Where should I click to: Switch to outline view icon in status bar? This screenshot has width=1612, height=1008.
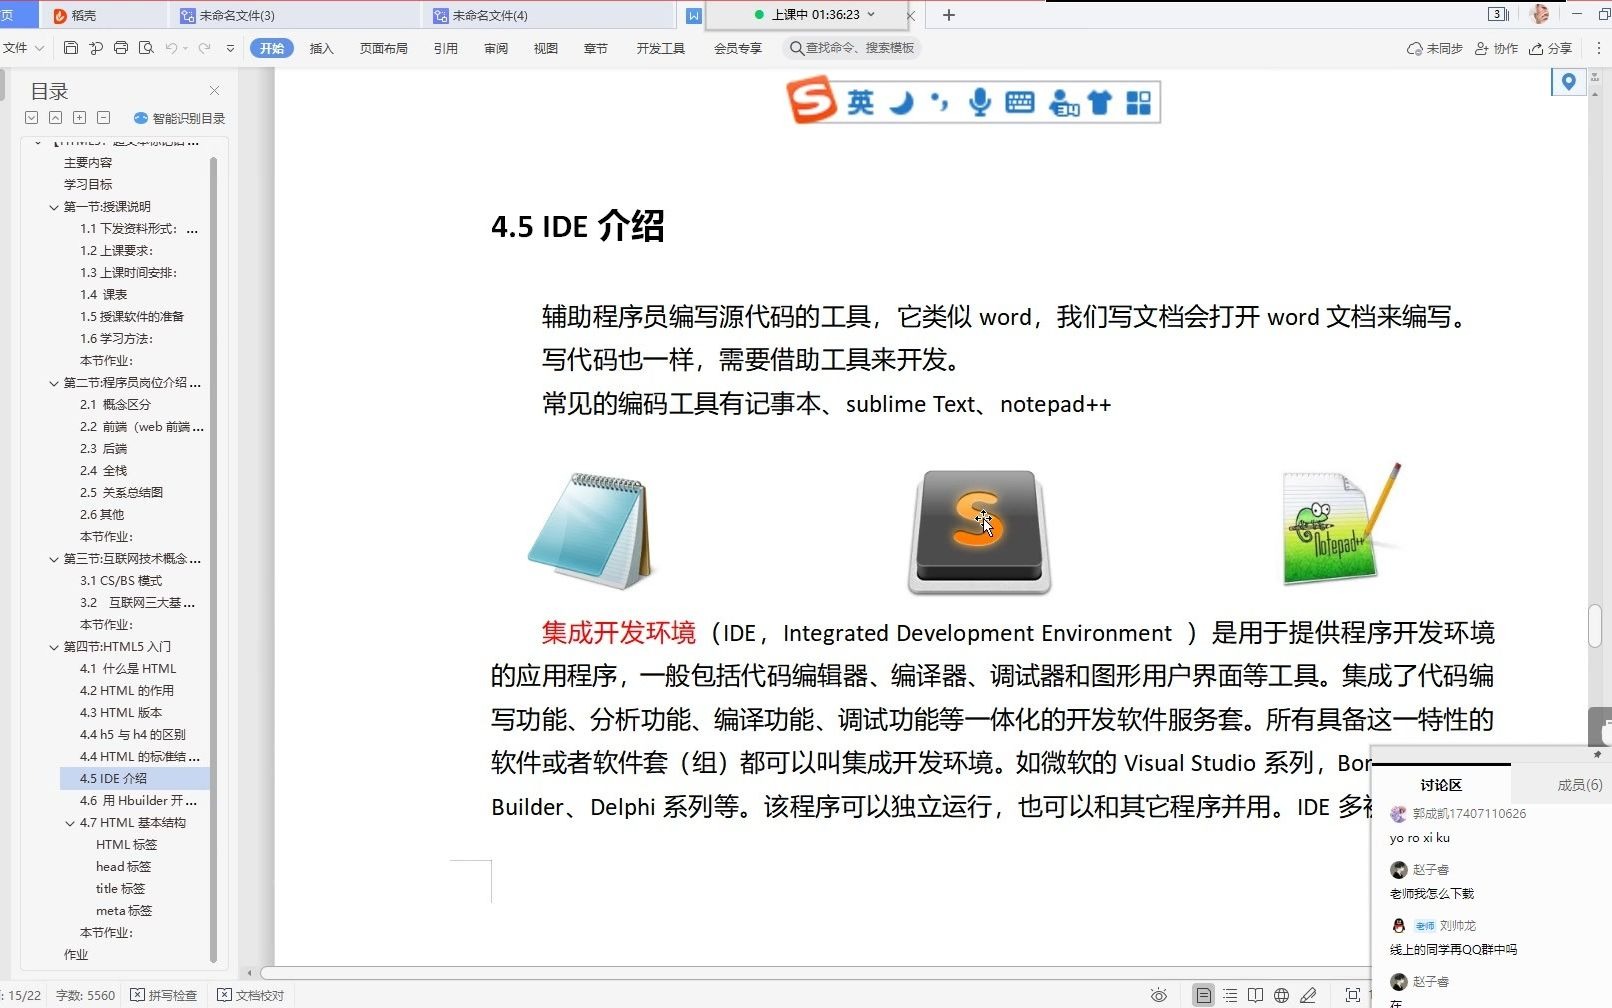pos(1230,995)
